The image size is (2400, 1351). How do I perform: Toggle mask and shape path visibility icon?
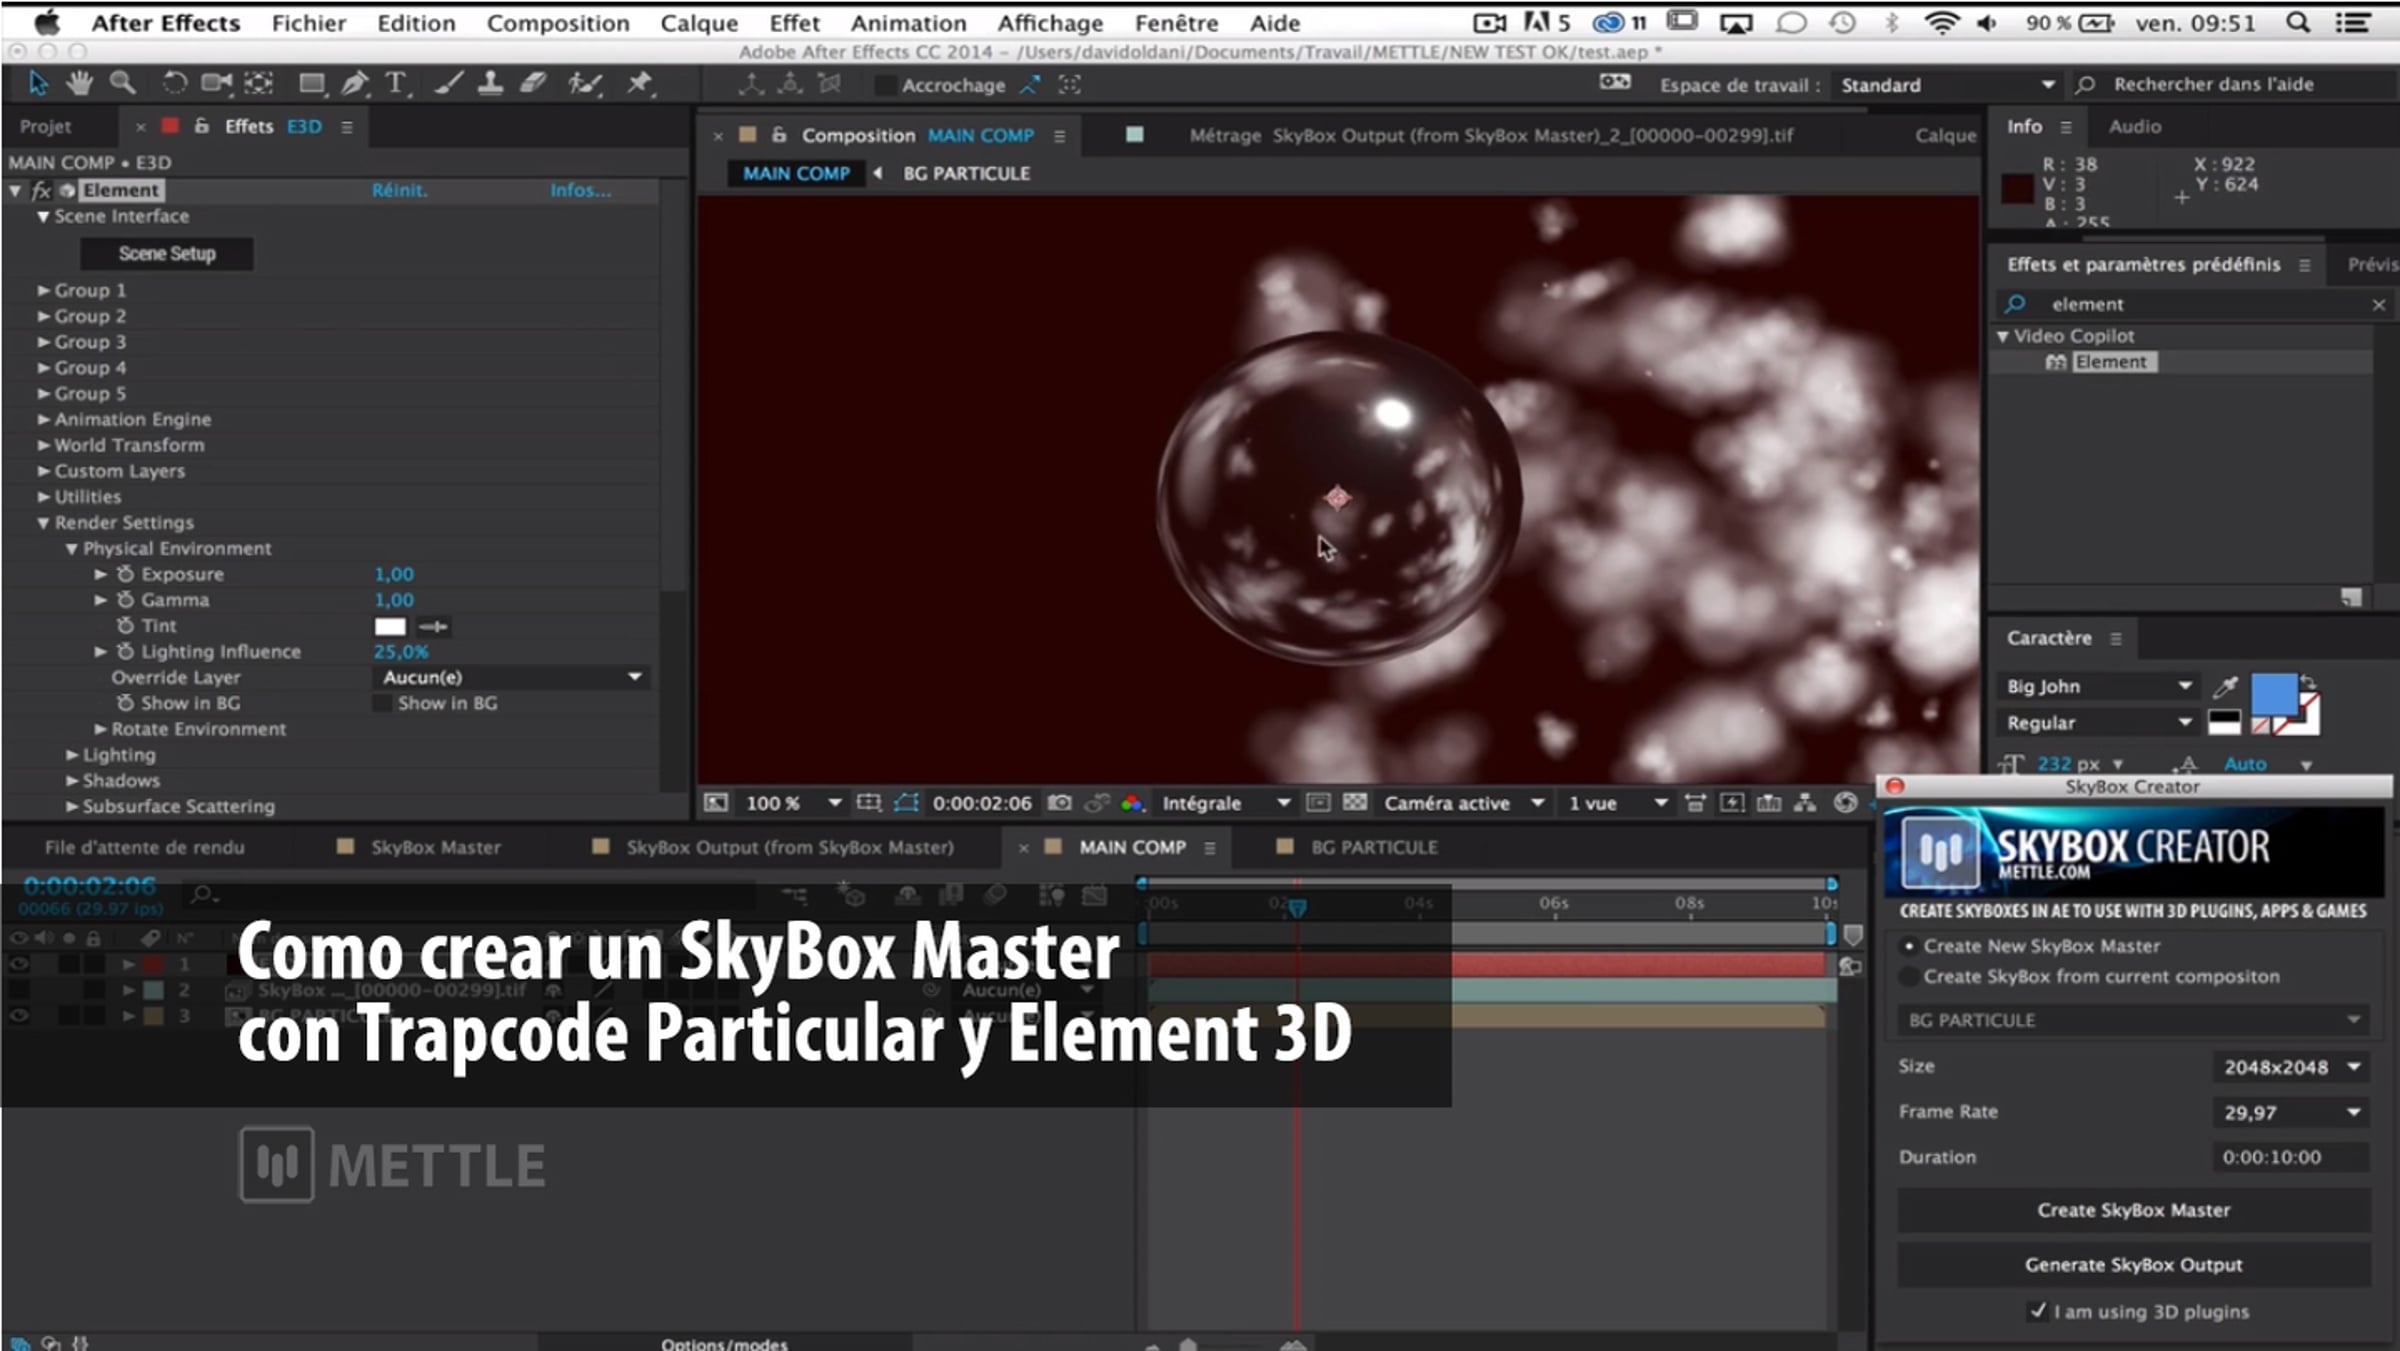[906, 803]
